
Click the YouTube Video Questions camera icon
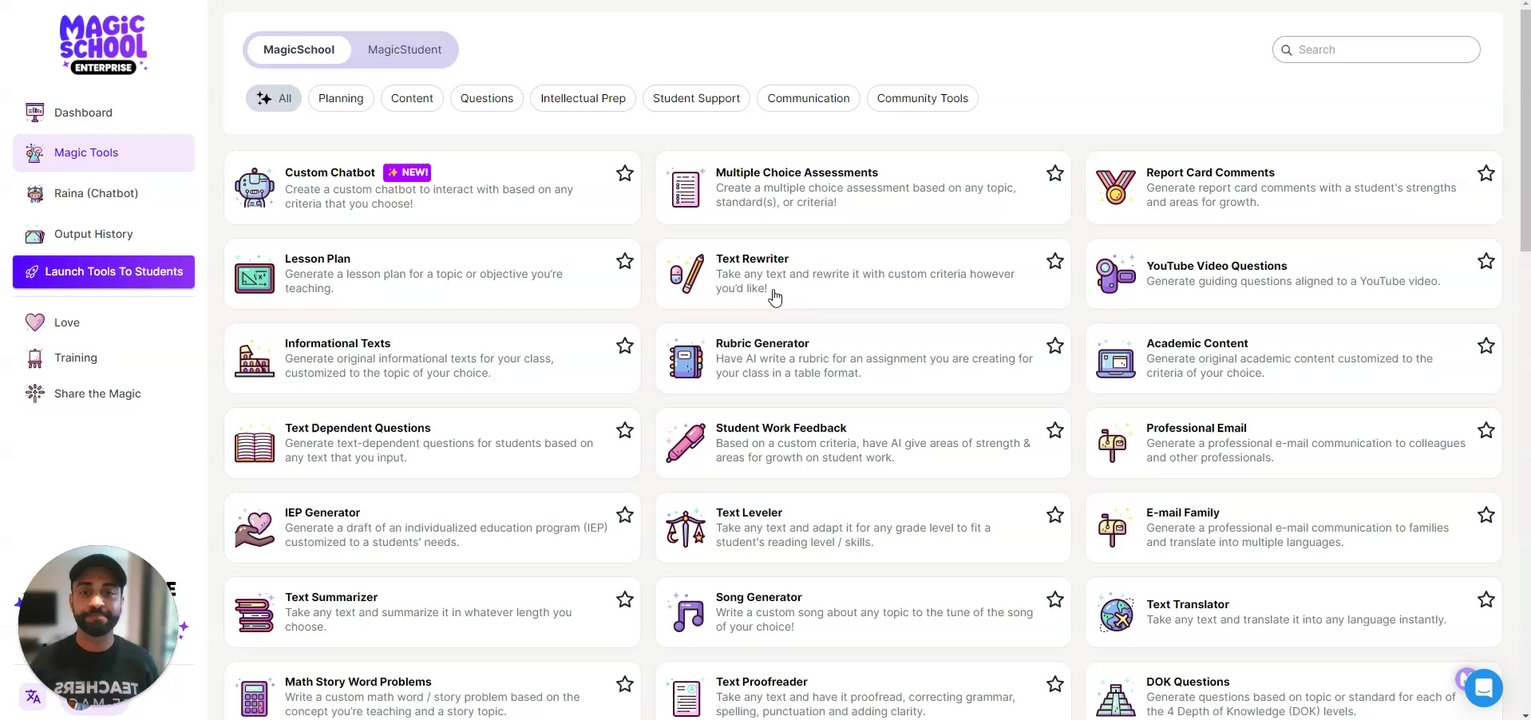[x=1115, y=274]
